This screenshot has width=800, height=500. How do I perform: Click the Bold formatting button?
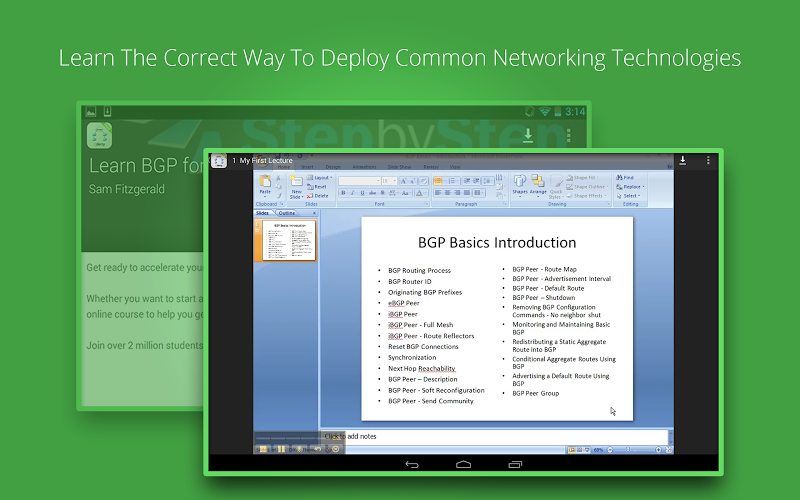click(x=343, y=193)
